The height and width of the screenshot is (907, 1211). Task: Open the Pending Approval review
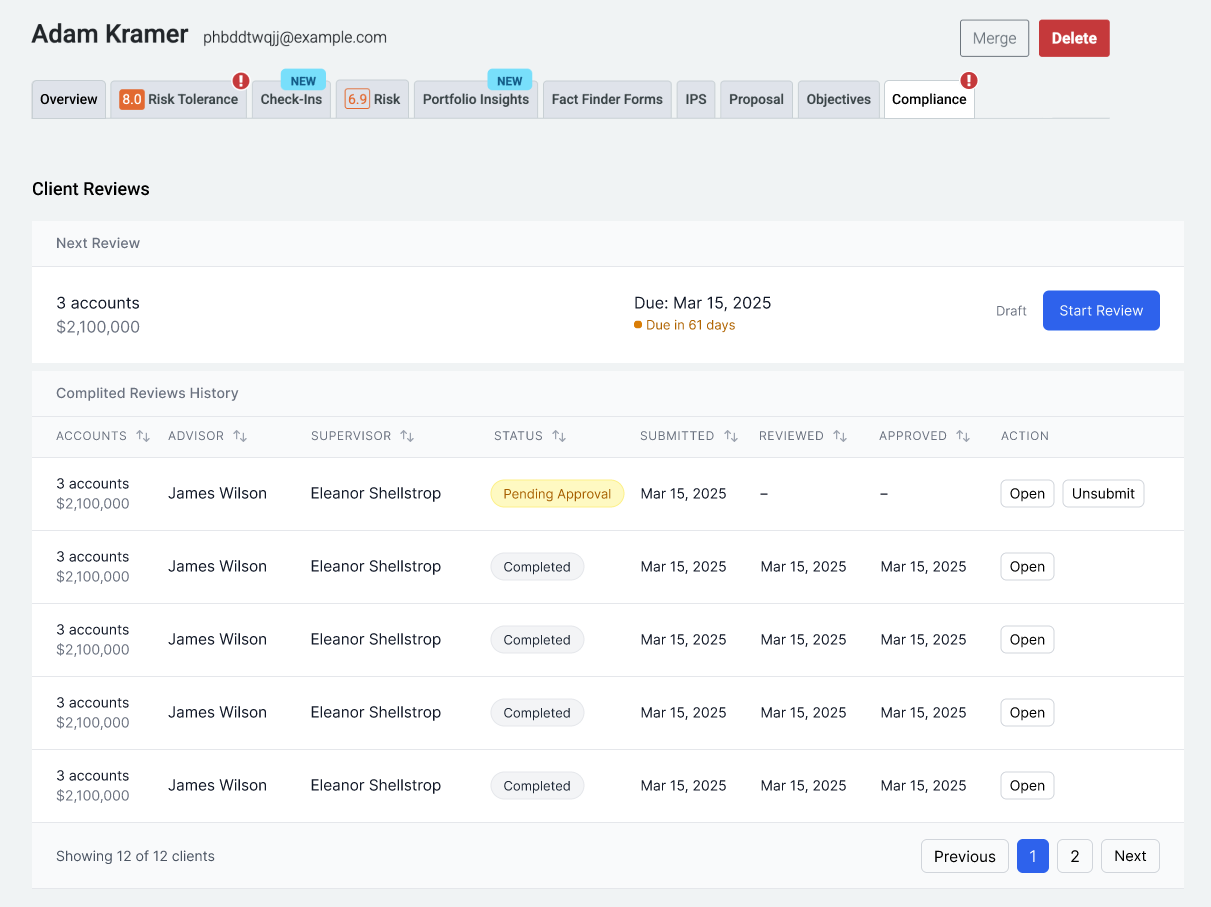pyautogui.click(x=1027, y=494)
